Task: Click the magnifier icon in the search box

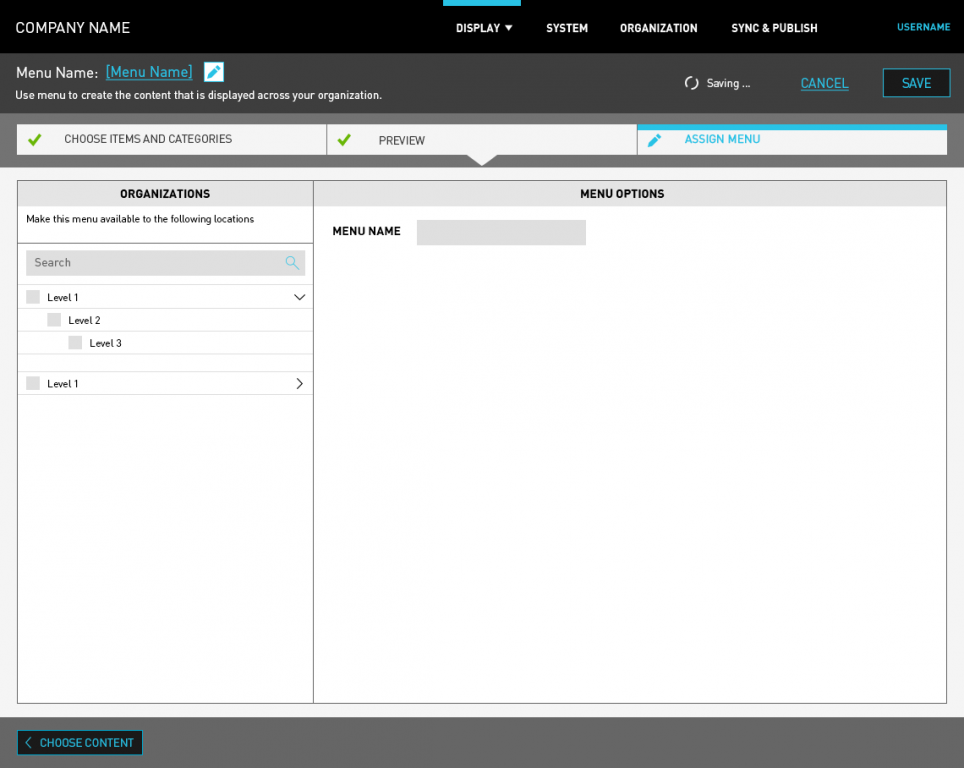Action: pyautogui.click(x=292, y=263)
